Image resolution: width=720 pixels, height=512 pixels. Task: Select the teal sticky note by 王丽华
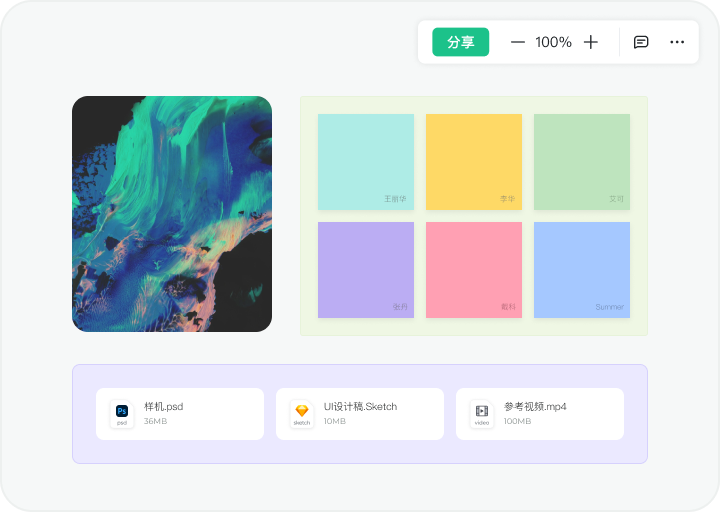click(366, 162)
